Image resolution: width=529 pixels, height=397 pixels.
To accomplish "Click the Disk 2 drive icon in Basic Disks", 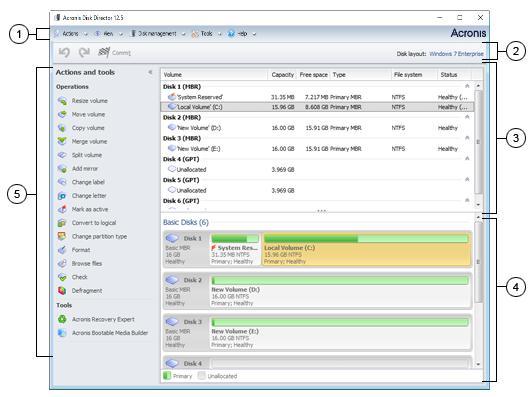I will pos(172,280).
